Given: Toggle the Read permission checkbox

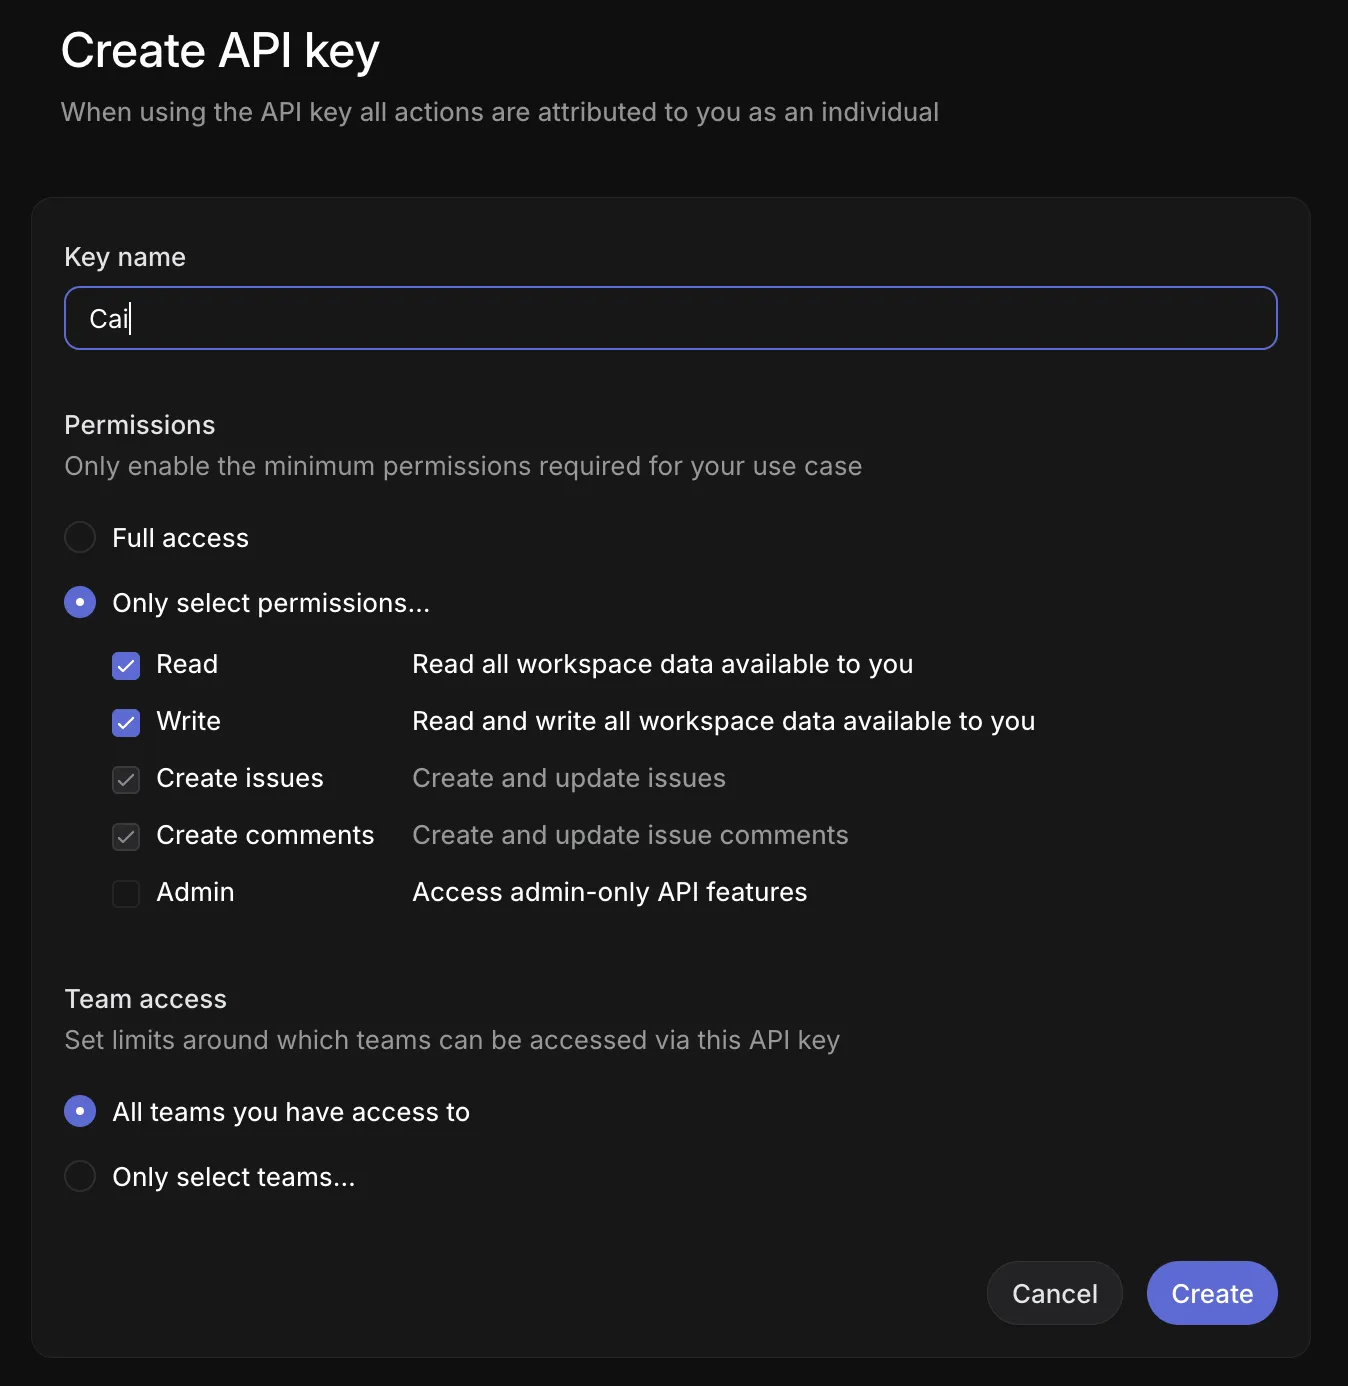Looking at the screenshot, I should click(125, 665).
